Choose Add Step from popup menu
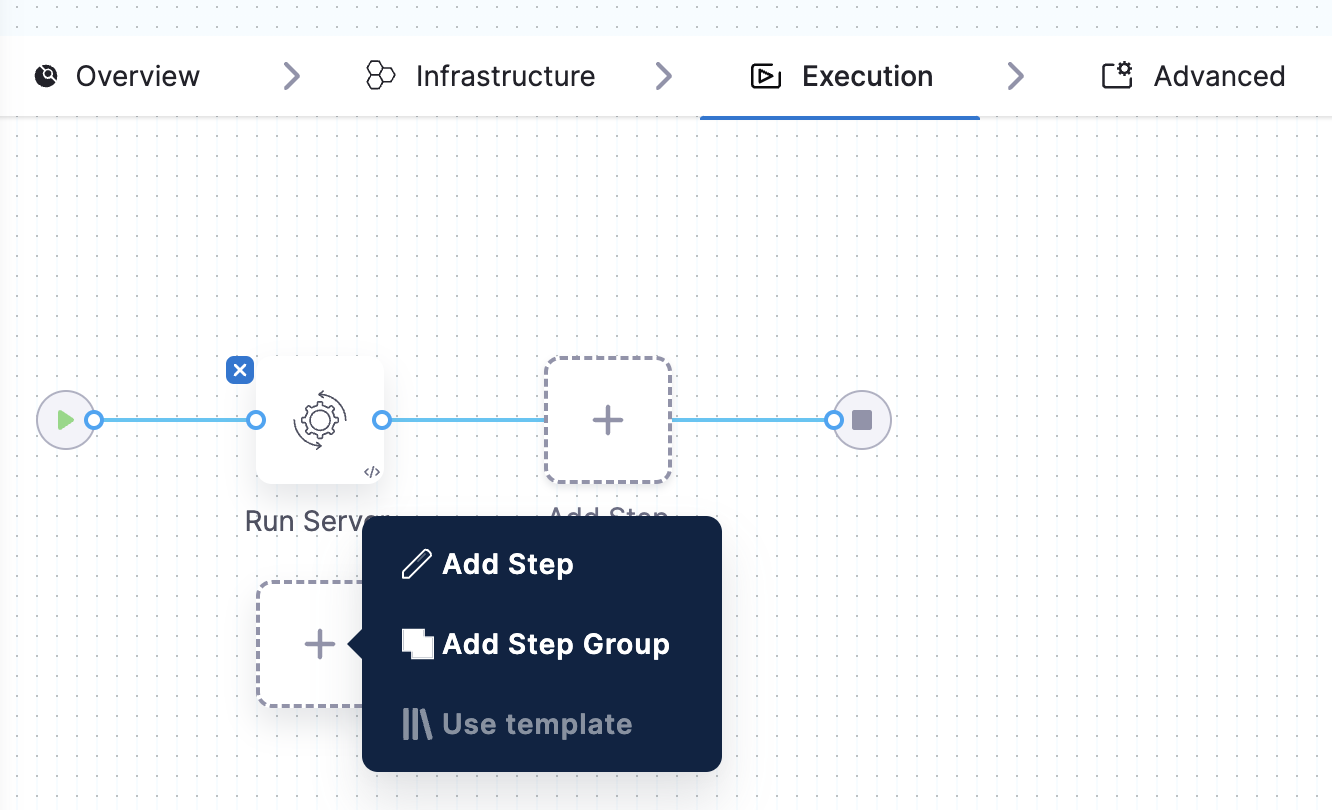 click(x=508, y=564)
